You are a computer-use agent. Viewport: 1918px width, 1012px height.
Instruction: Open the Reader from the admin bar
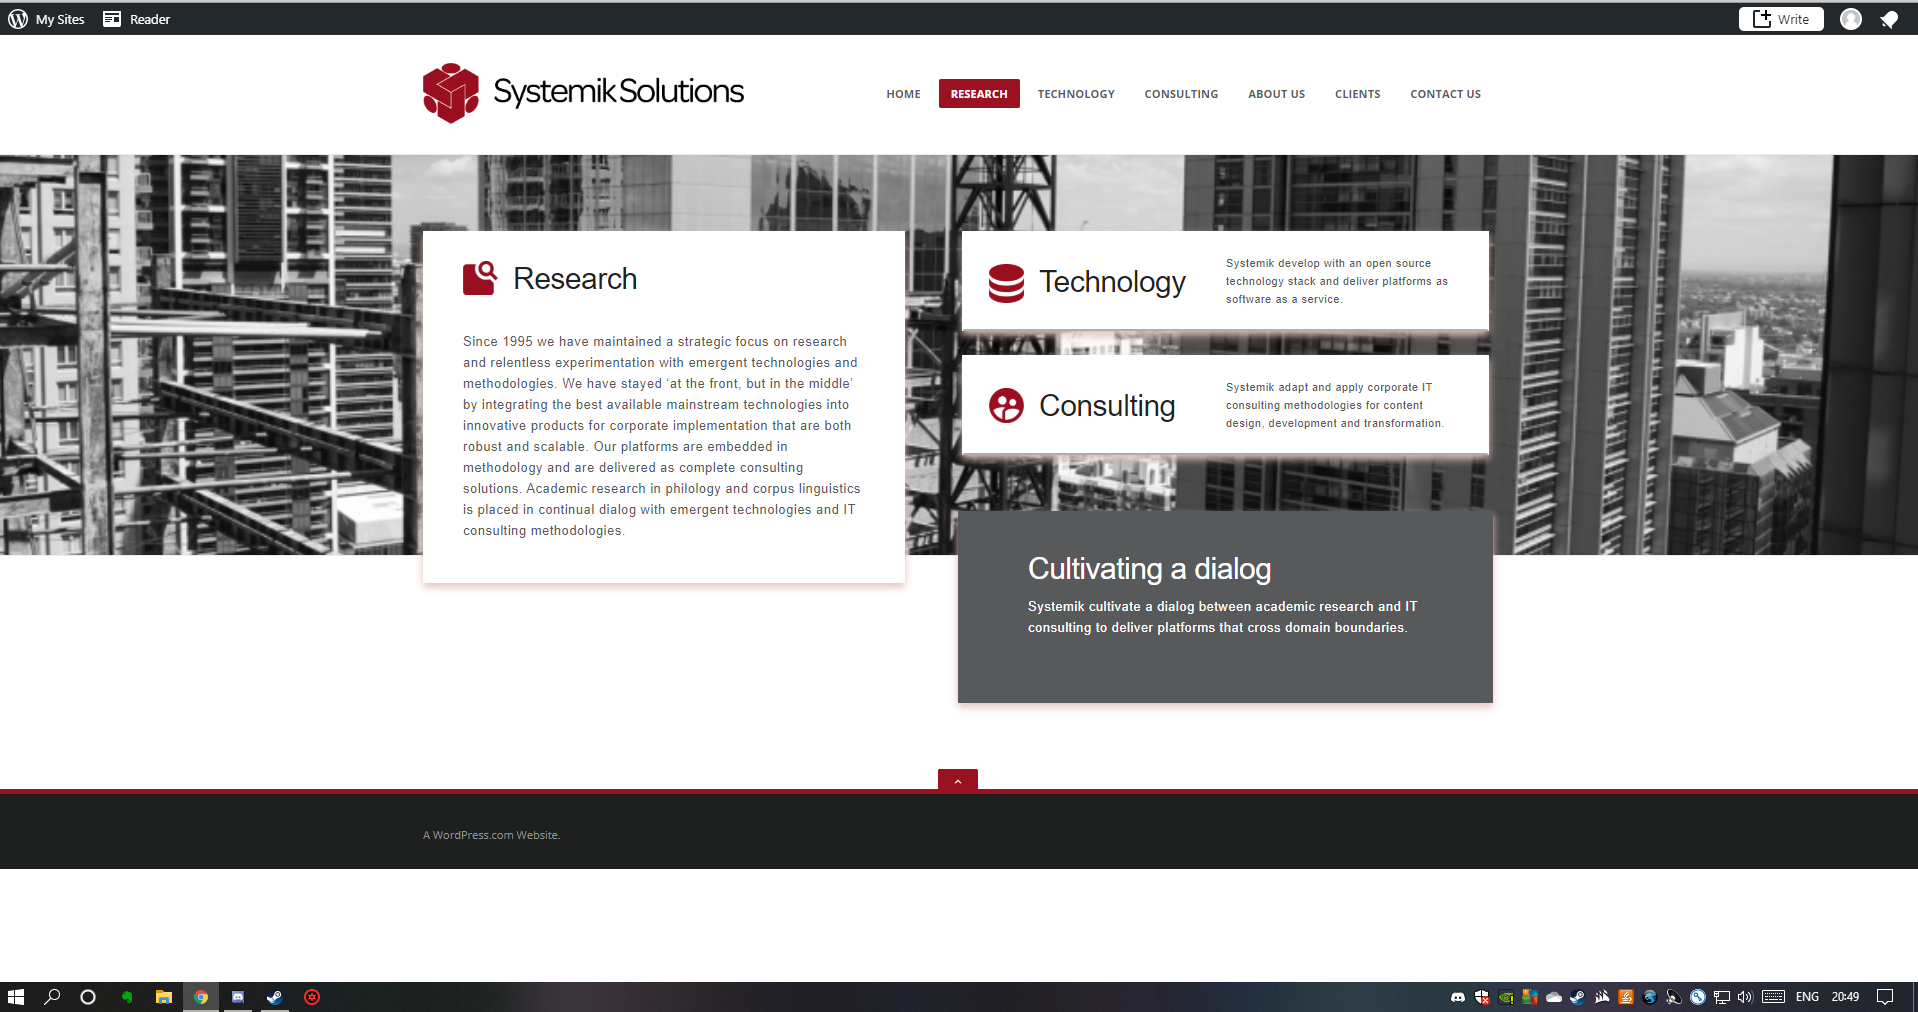click(136, 18)
